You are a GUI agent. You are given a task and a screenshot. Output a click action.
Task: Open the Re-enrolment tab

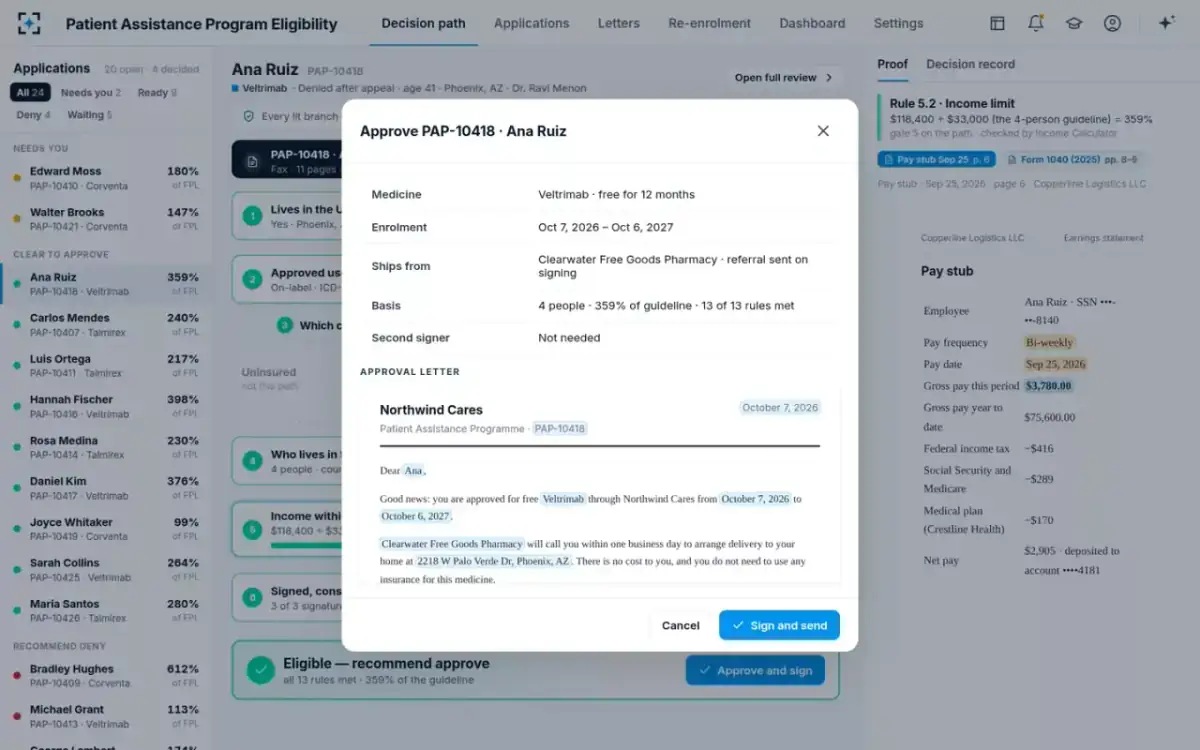point(710,24)
